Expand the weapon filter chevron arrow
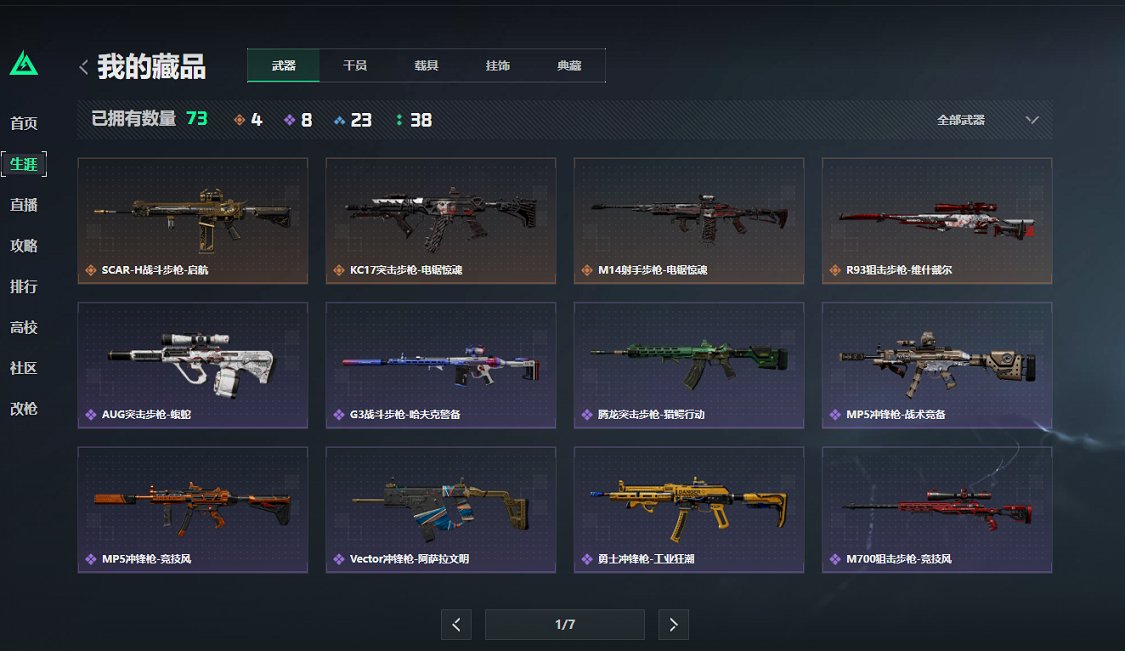 [1032, 120]
